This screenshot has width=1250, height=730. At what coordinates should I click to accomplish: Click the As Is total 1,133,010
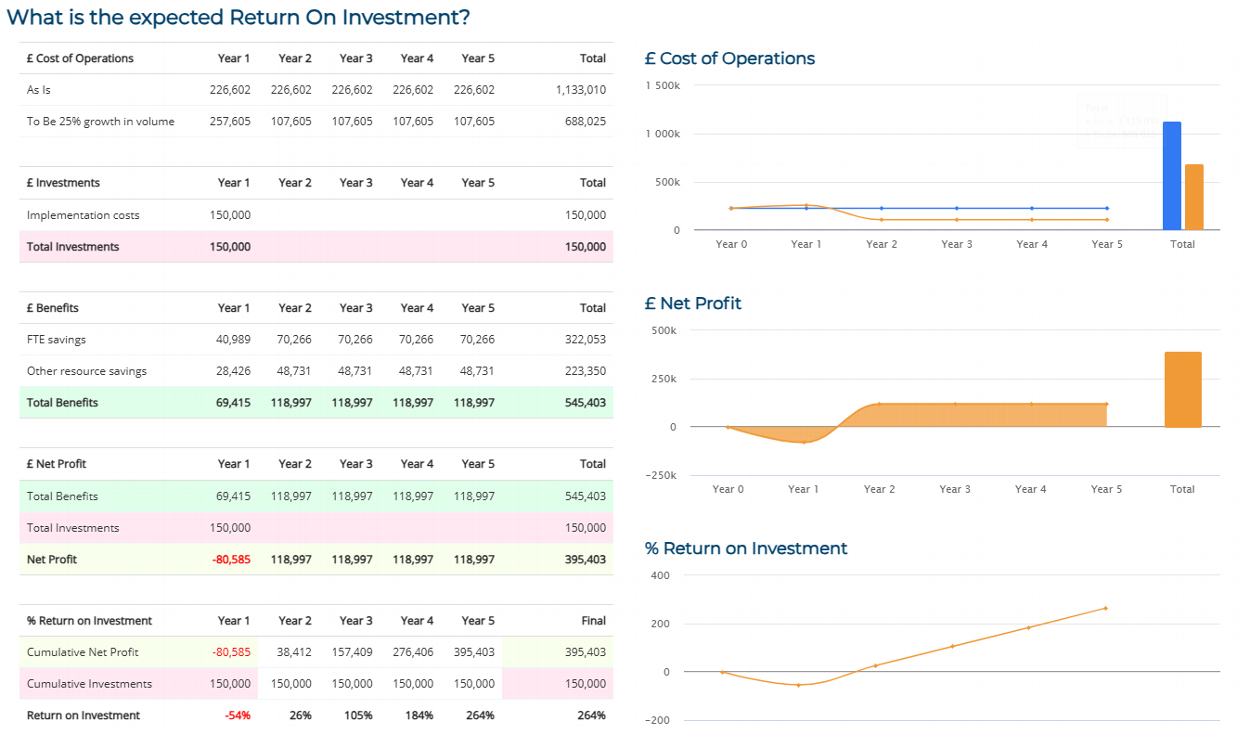[581, 90]
